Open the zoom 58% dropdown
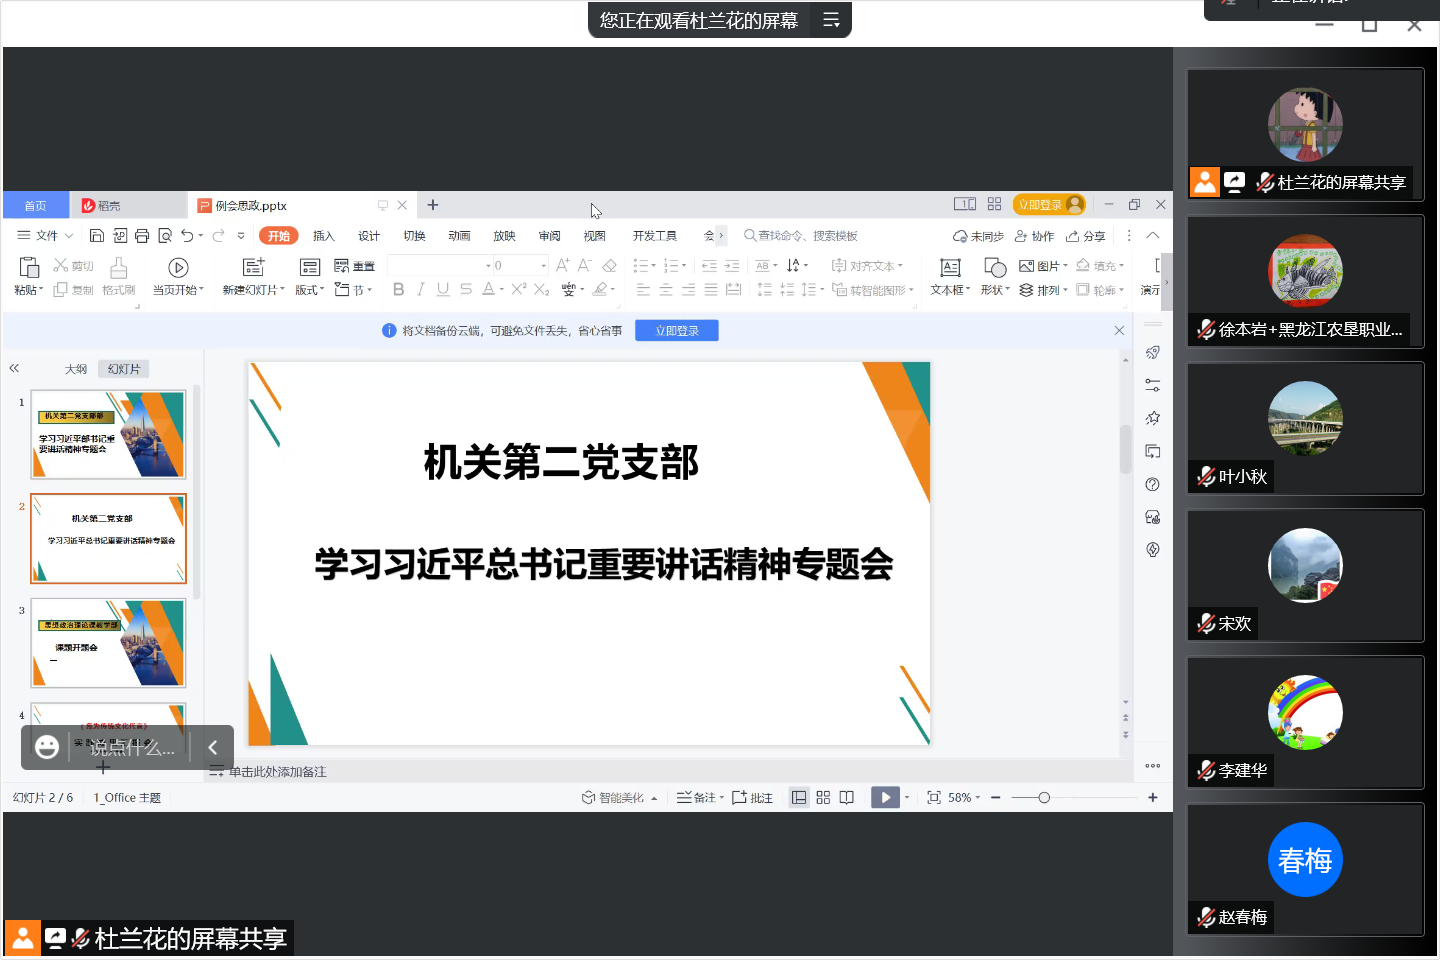The width and height of the screenshot is (1440, 960). (x=964, y=797)
